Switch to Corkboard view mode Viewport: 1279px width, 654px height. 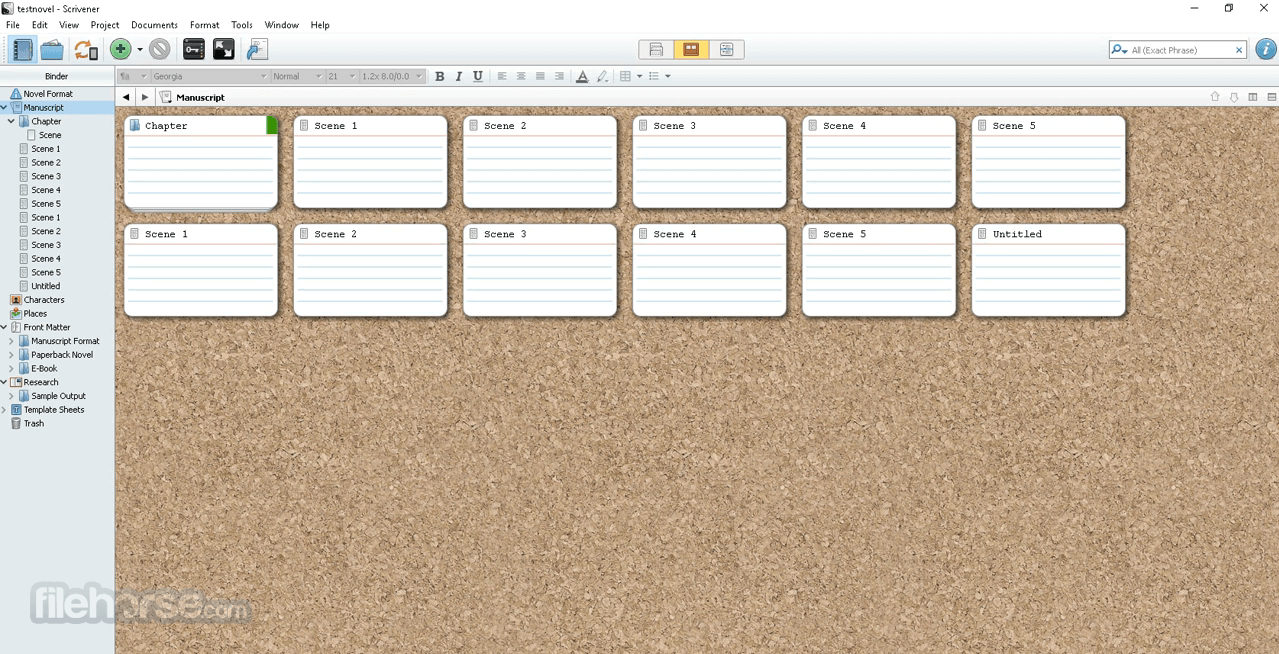[690, 49]
